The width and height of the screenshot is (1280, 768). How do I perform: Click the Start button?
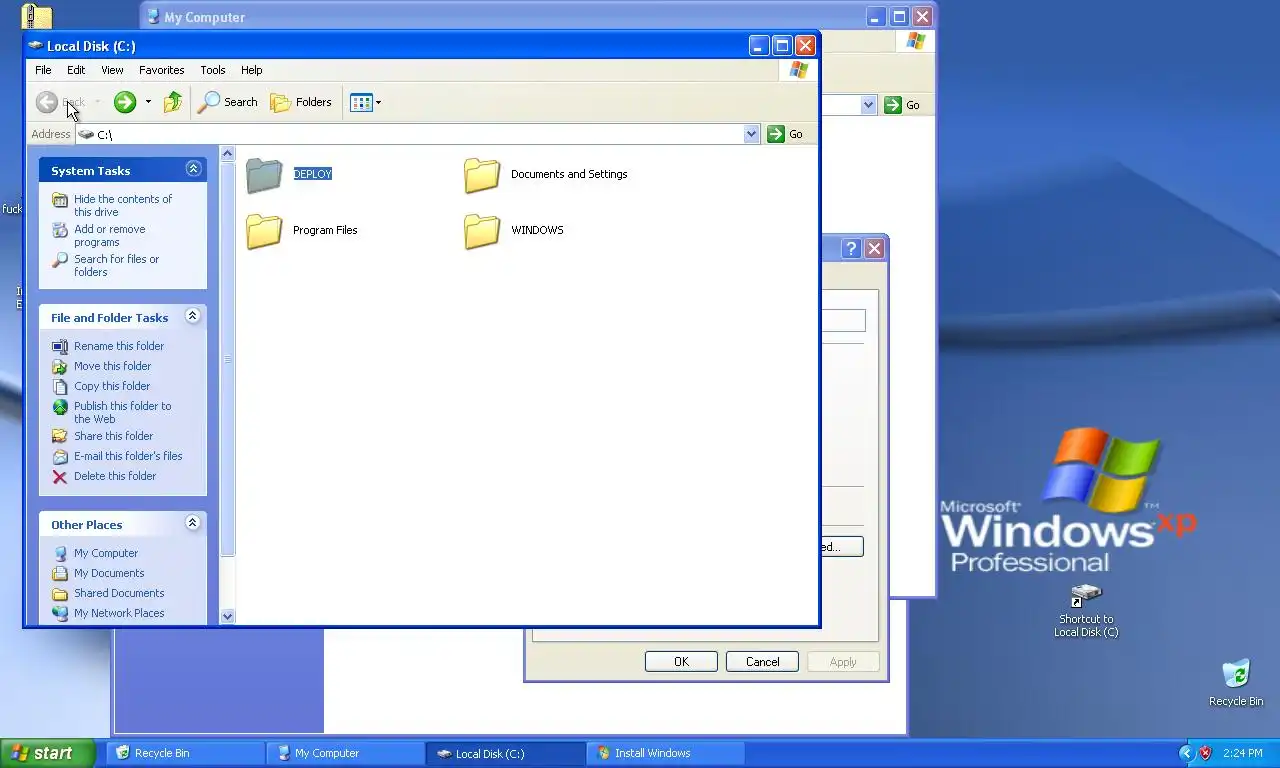(x=47, y=753)
